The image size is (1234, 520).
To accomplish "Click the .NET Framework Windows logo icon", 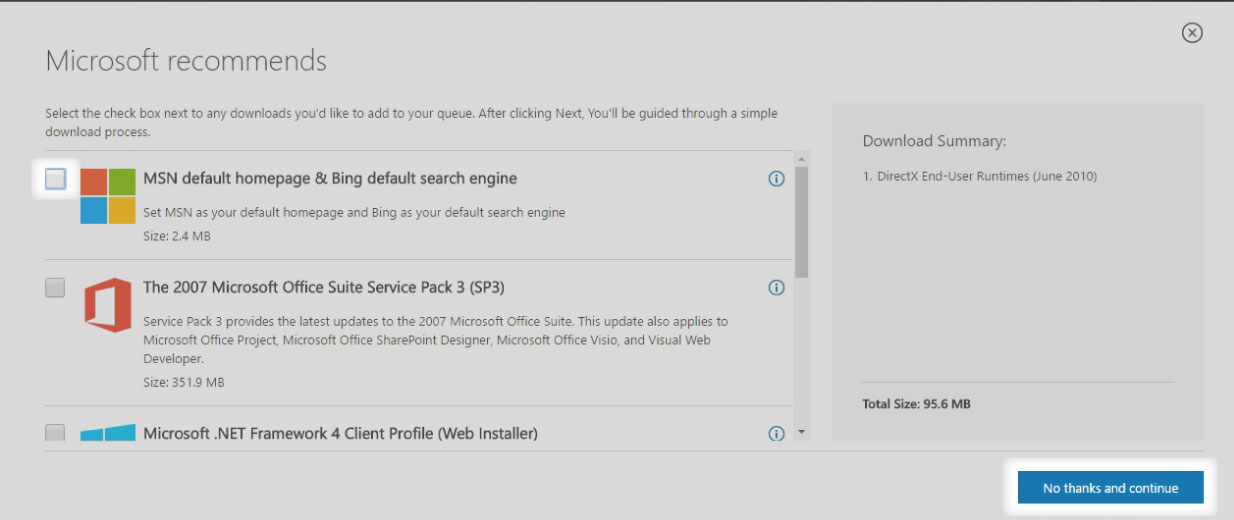I will pos(108,433).
